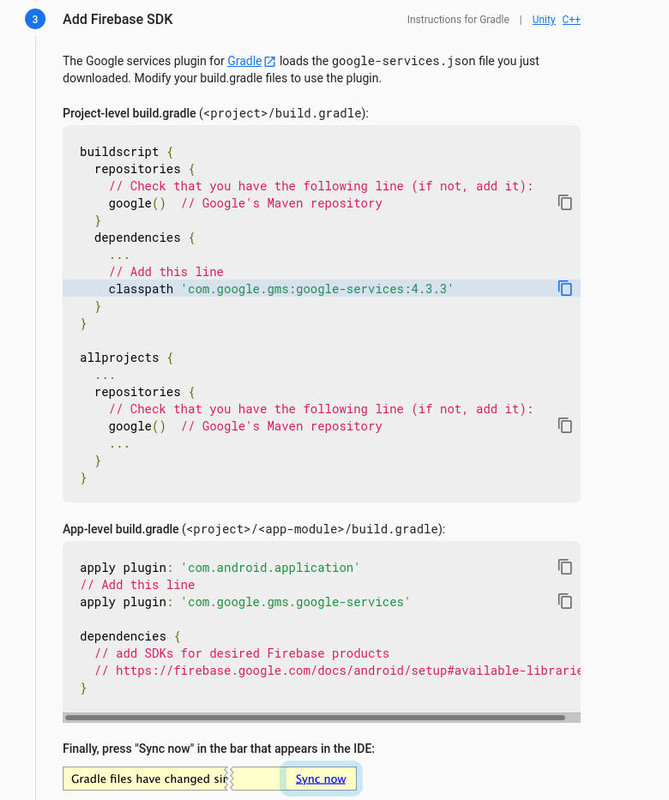Click the 'allprojects {' code line
The width and height of the screenshot is (669, 800).
127,358
